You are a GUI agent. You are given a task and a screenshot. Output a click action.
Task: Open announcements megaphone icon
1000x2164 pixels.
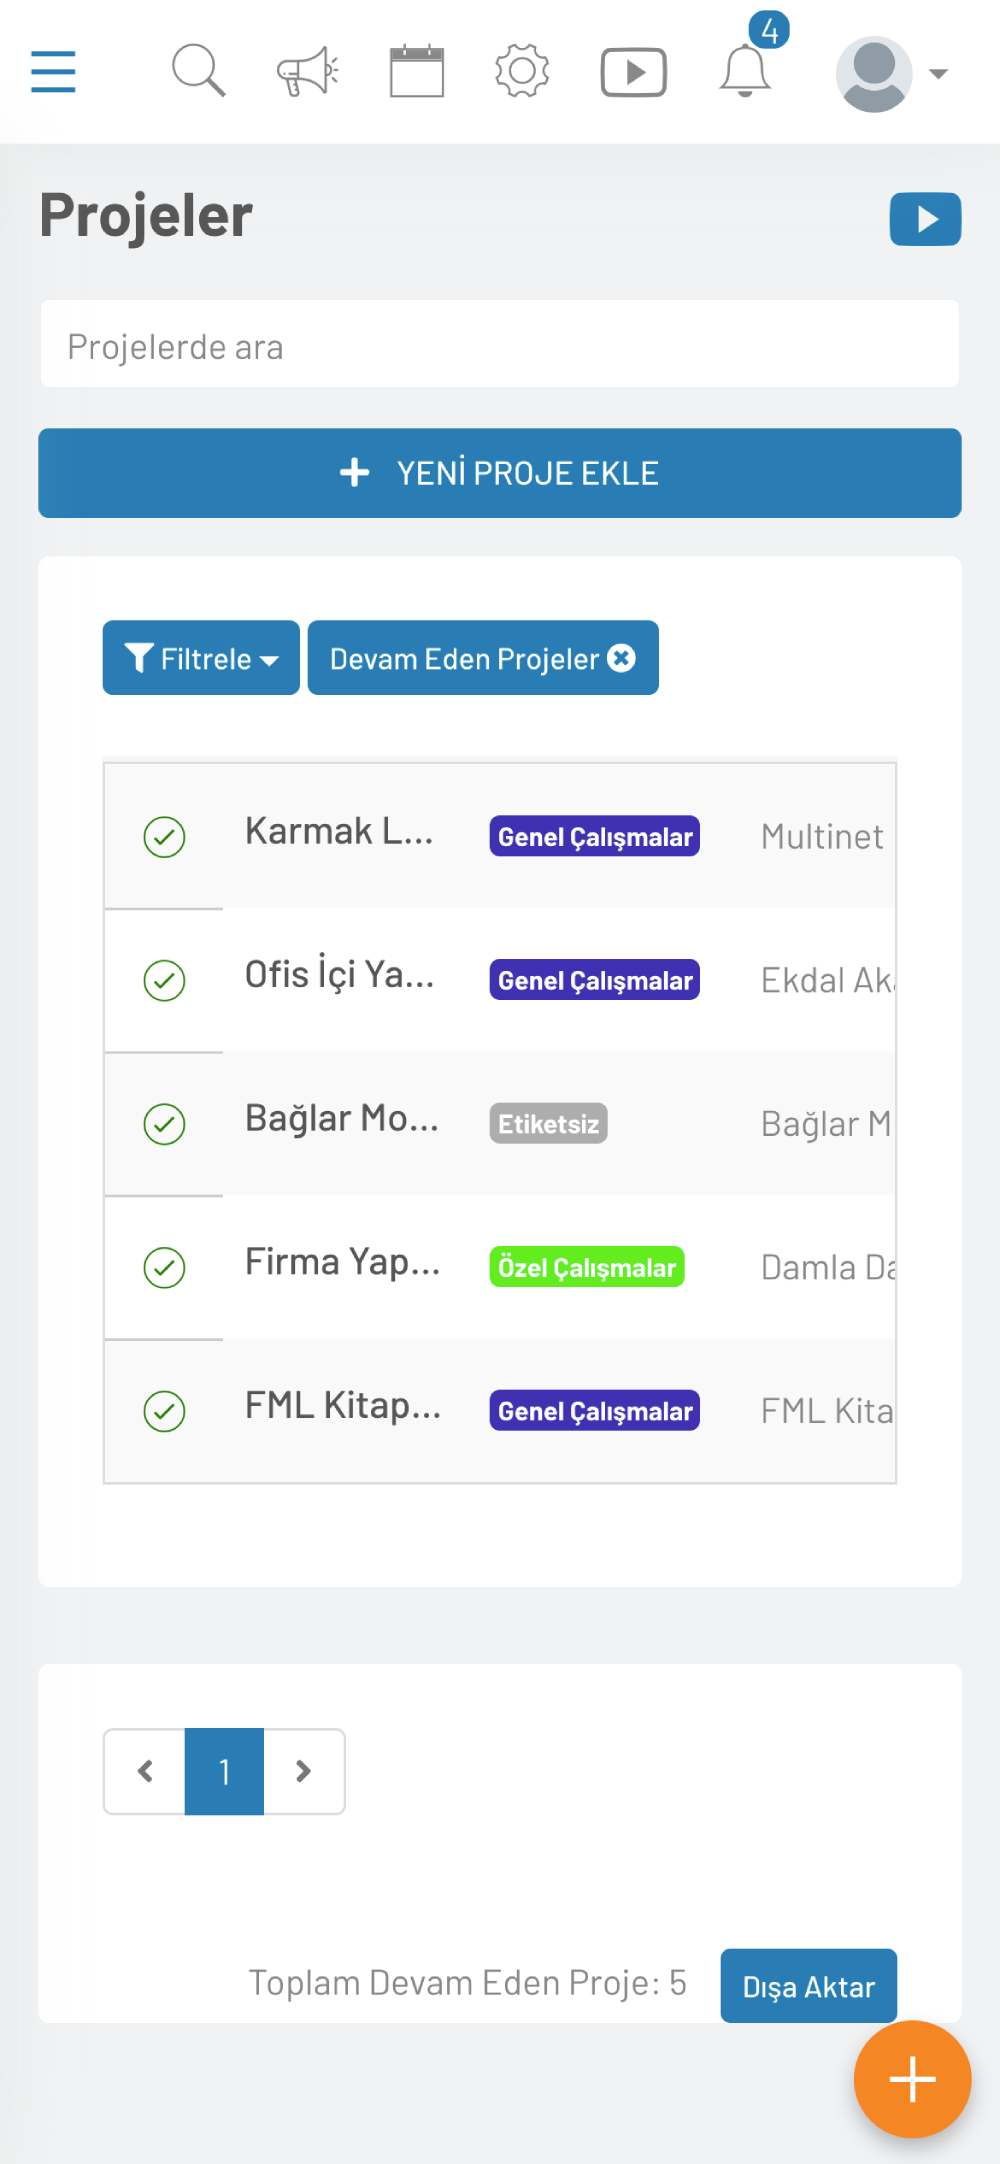308,72
